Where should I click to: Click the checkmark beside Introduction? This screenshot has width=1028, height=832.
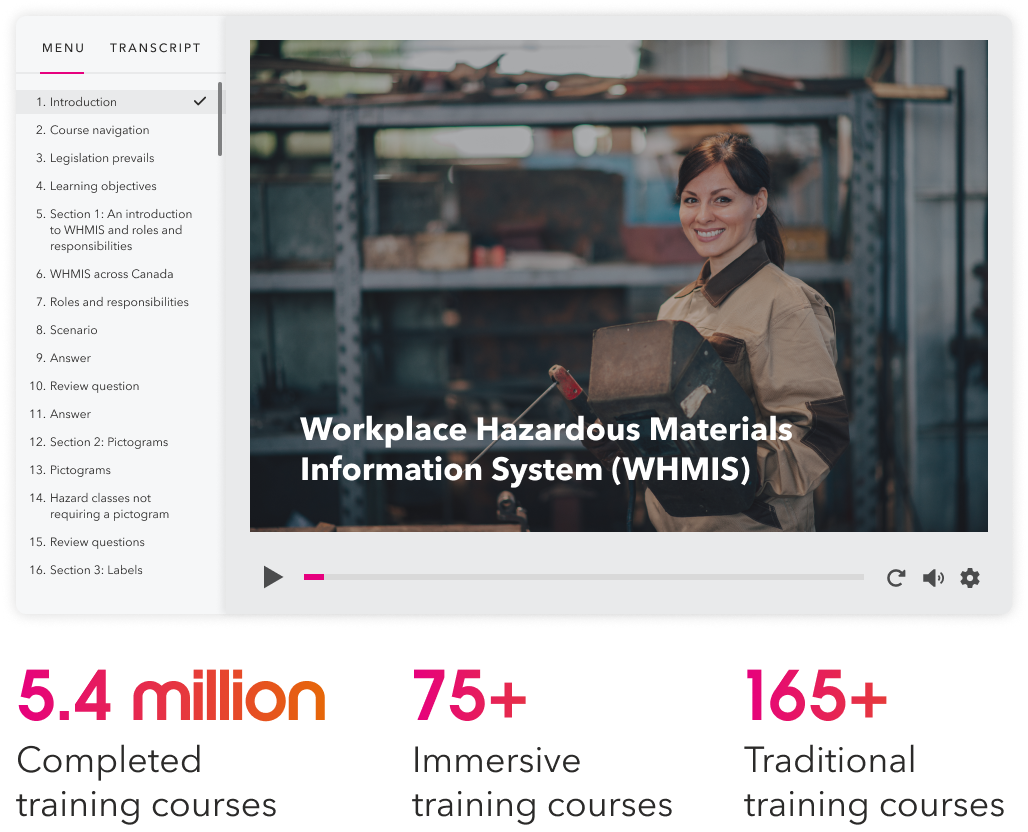tap(200, 101)
